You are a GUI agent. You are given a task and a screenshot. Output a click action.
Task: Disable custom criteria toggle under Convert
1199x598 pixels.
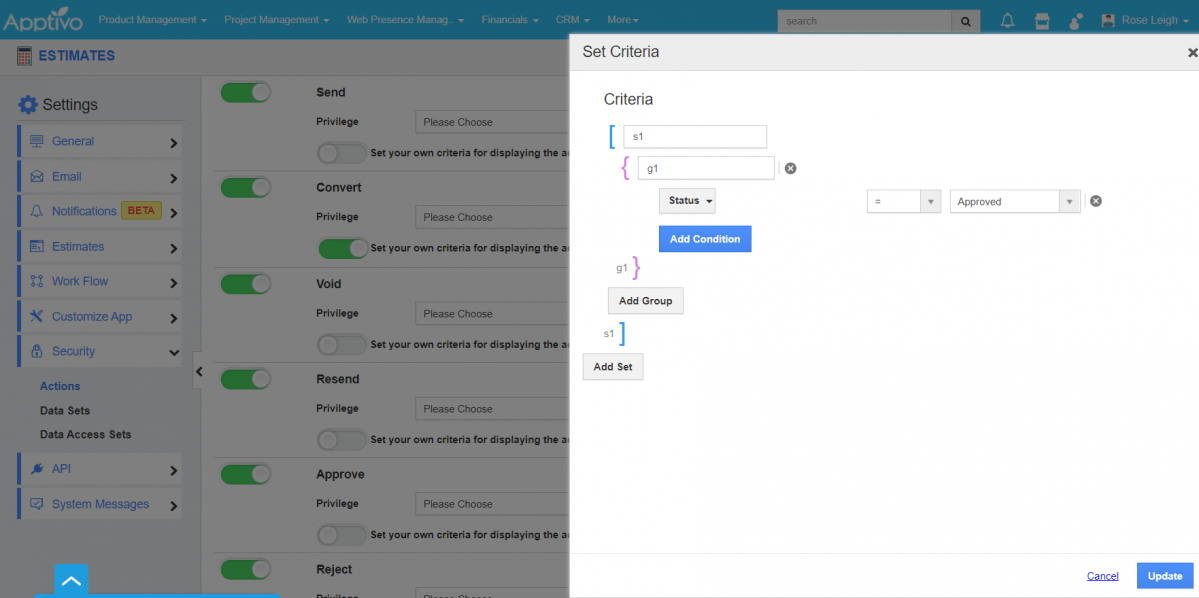[x=342, y=248]
